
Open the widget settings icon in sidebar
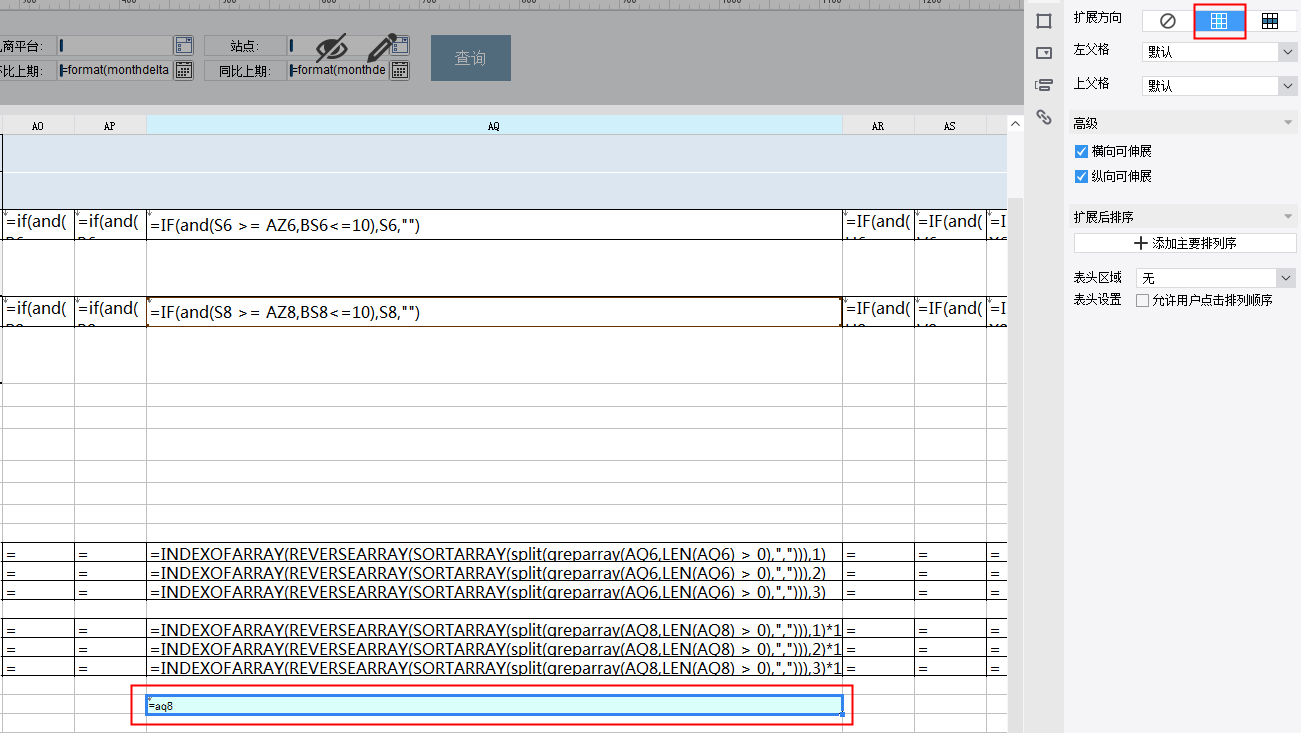coord(1044,53)
